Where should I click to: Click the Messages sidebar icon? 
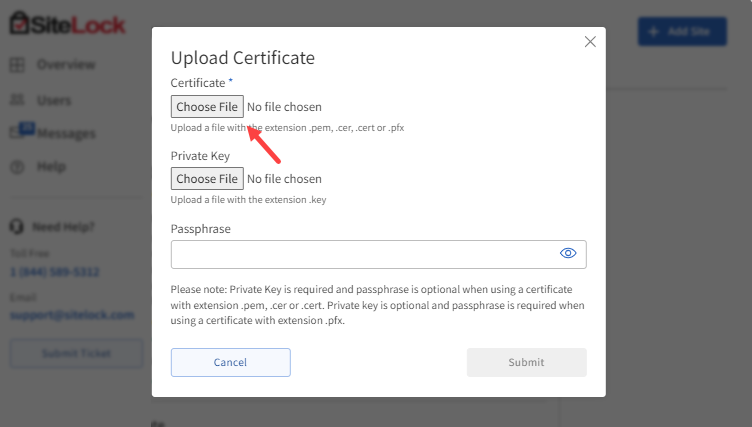(x=18, y=132)
